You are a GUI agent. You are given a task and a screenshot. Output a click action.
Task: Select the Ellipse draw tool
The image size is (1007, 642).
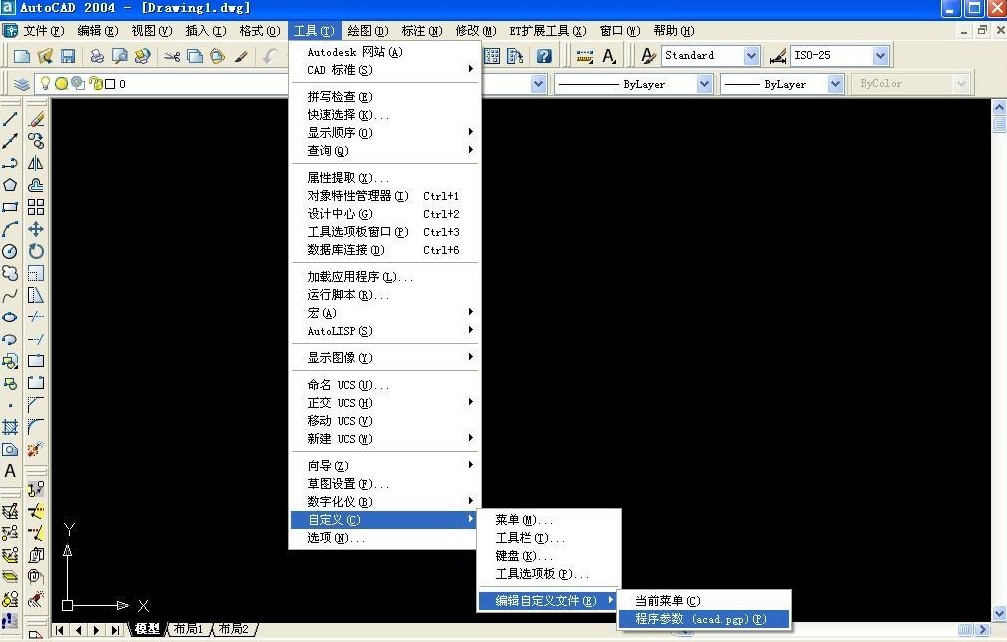(10, 317)
